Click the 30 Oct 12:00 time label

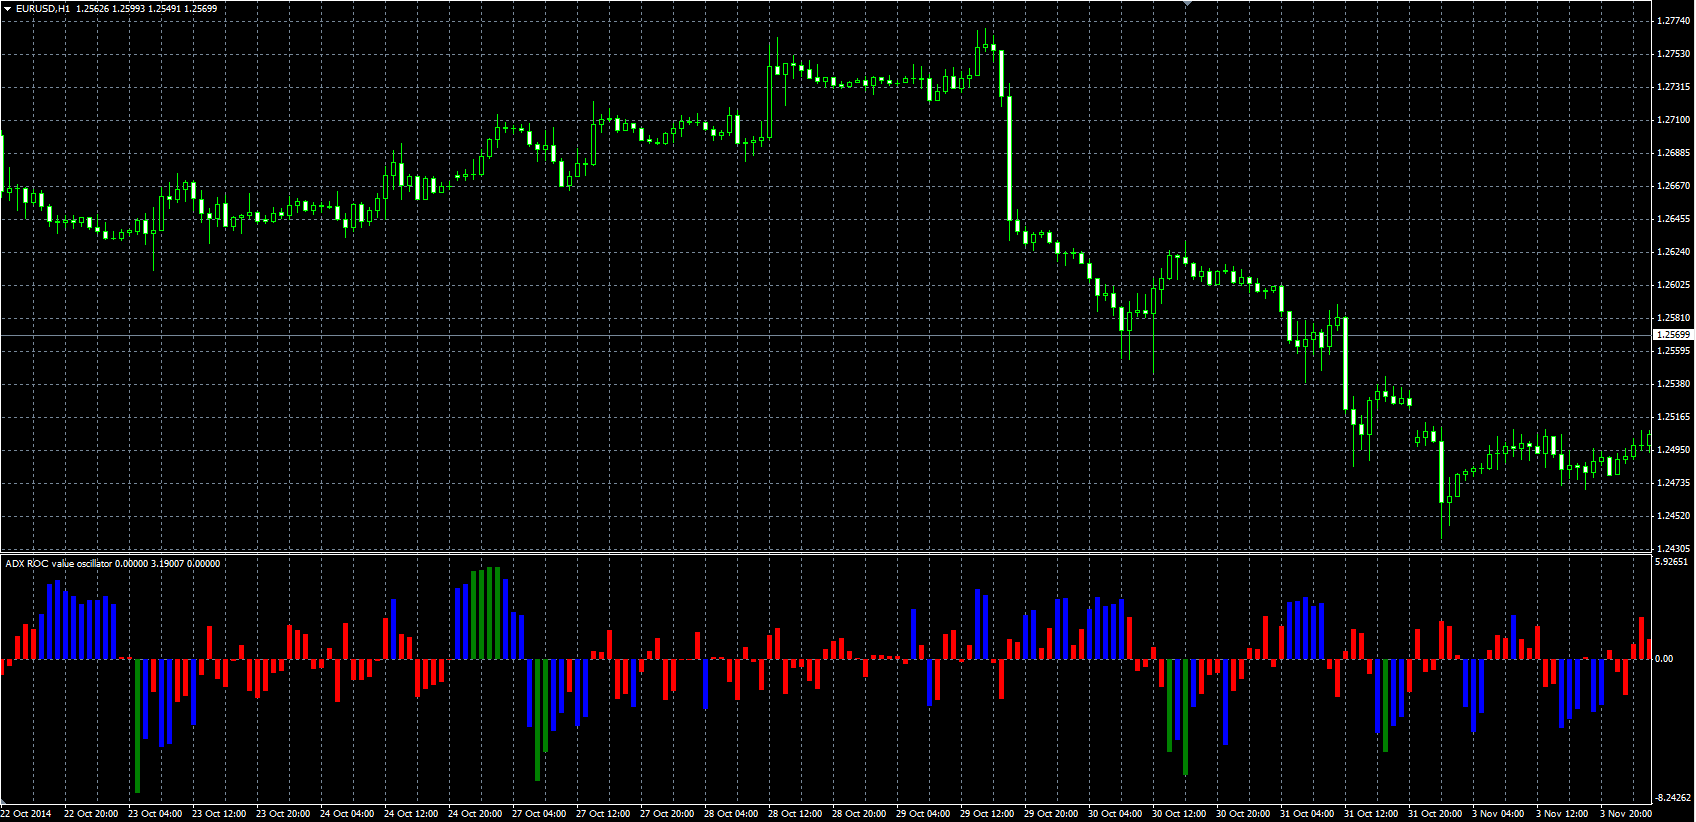[1179, 814]
